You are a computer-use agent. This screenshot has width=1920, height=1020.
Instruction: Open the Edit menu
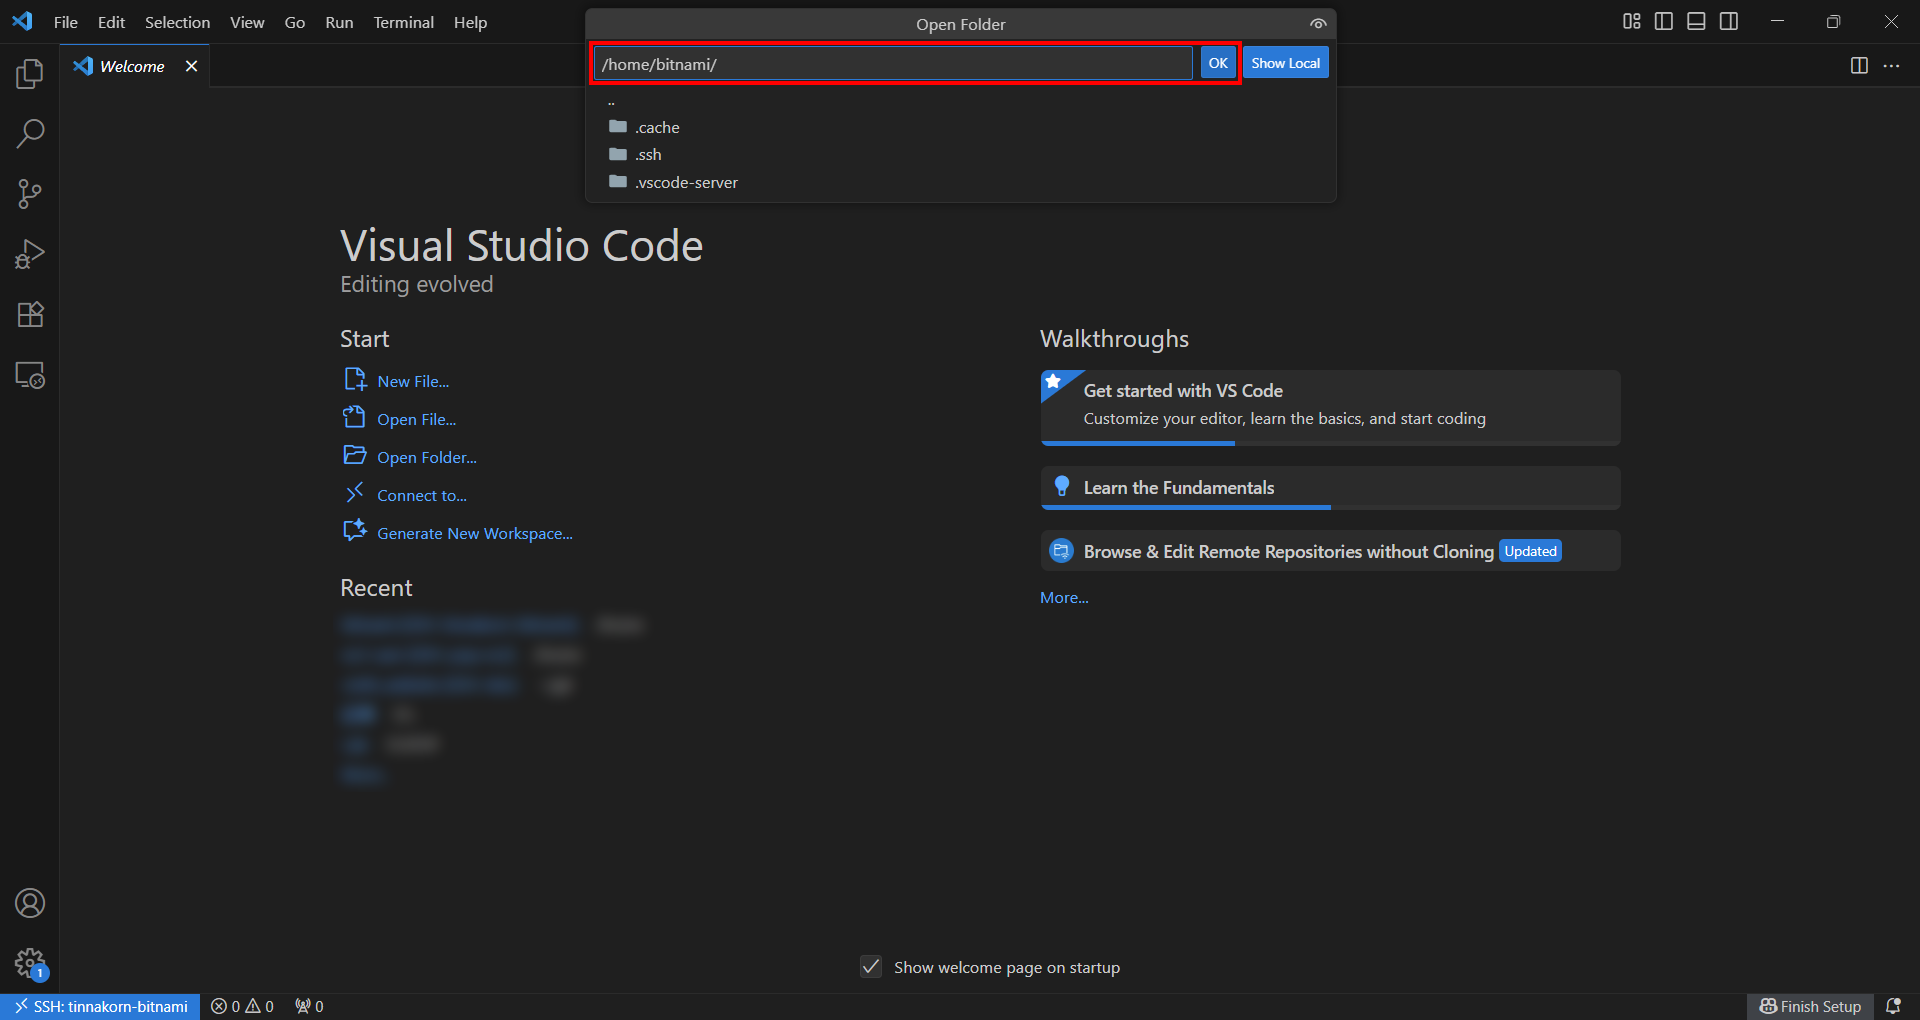[x=111, y=22]
